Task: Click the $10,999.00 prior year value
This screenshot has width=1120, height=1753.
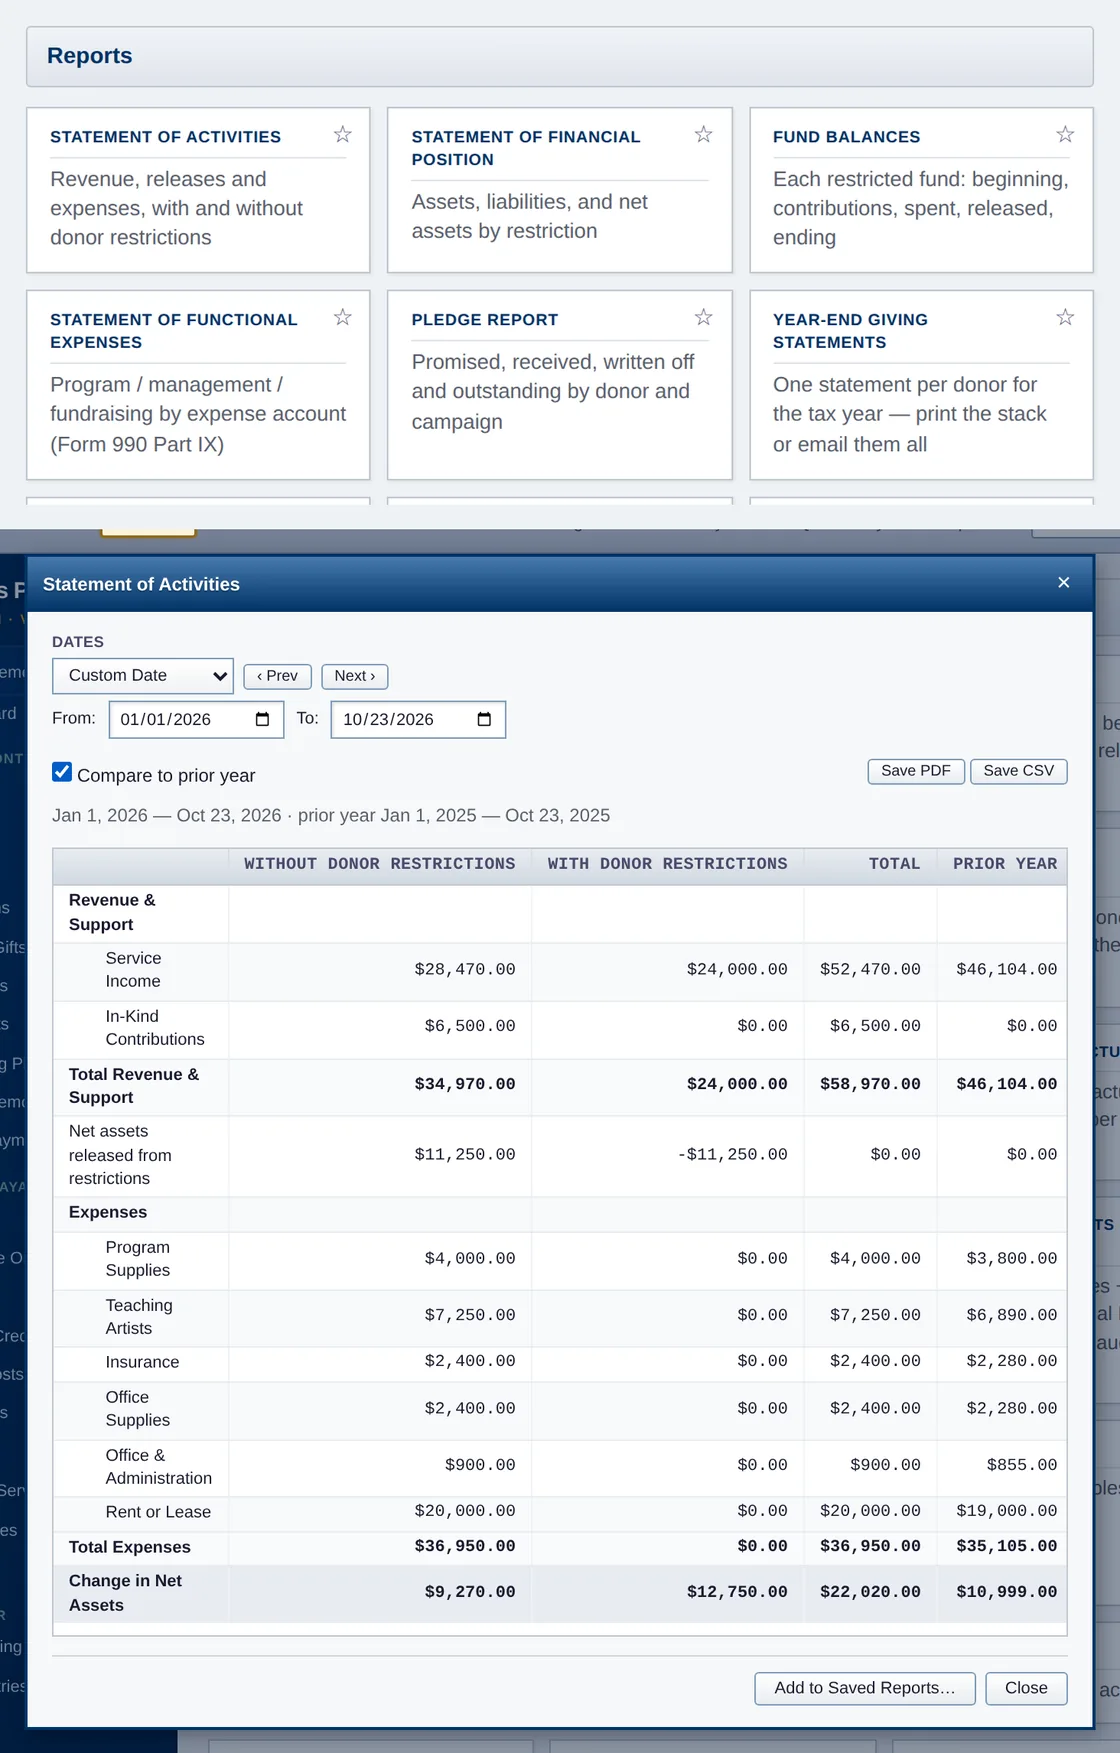Action: pos(1006,1593)
